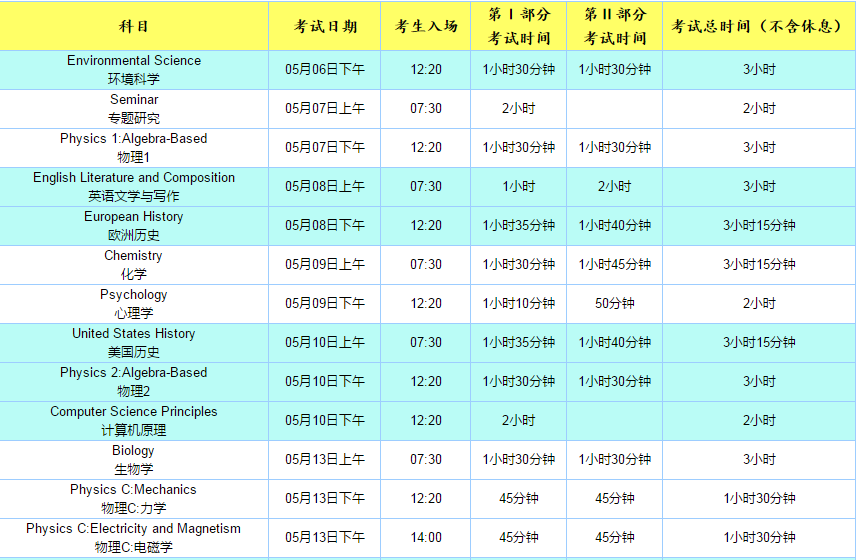Select the Computer Science Principles cell

134,420
